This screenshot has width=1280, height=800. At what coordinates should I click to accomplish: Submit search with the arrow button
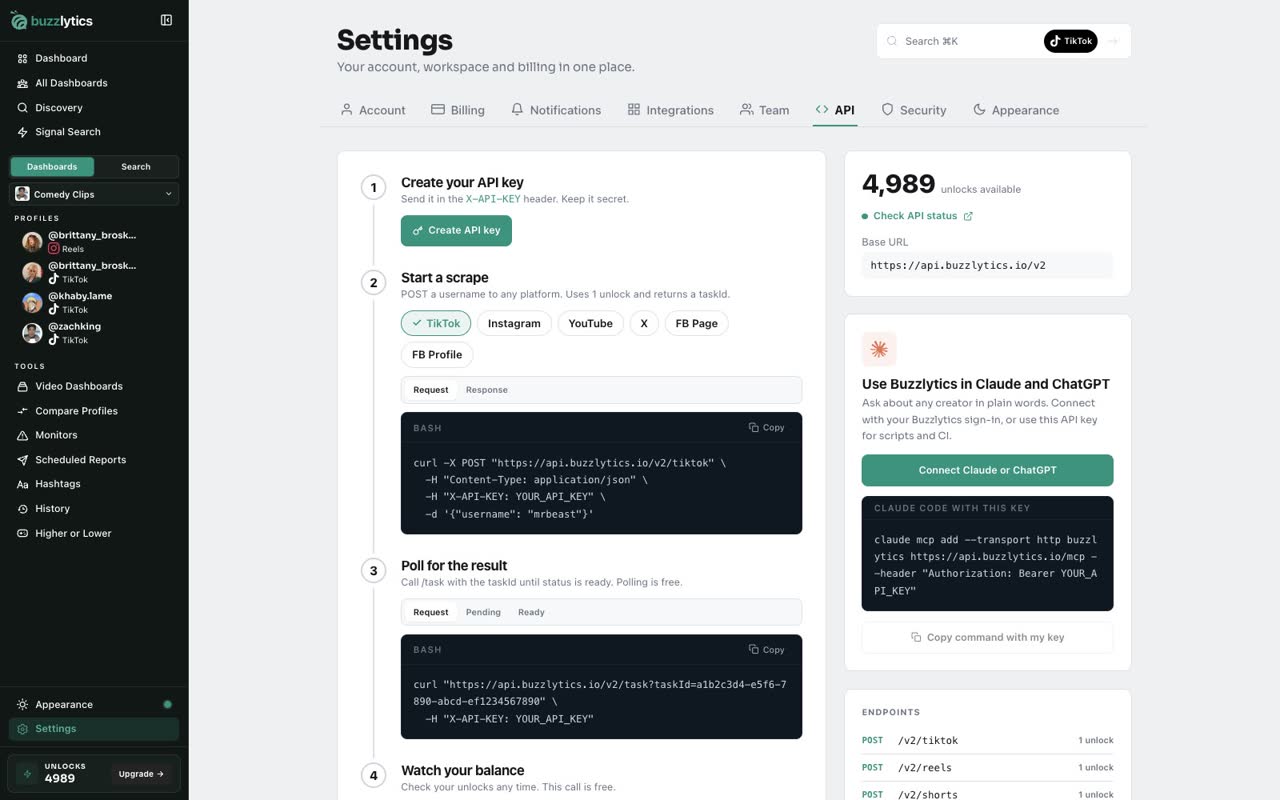[1113, 41]
